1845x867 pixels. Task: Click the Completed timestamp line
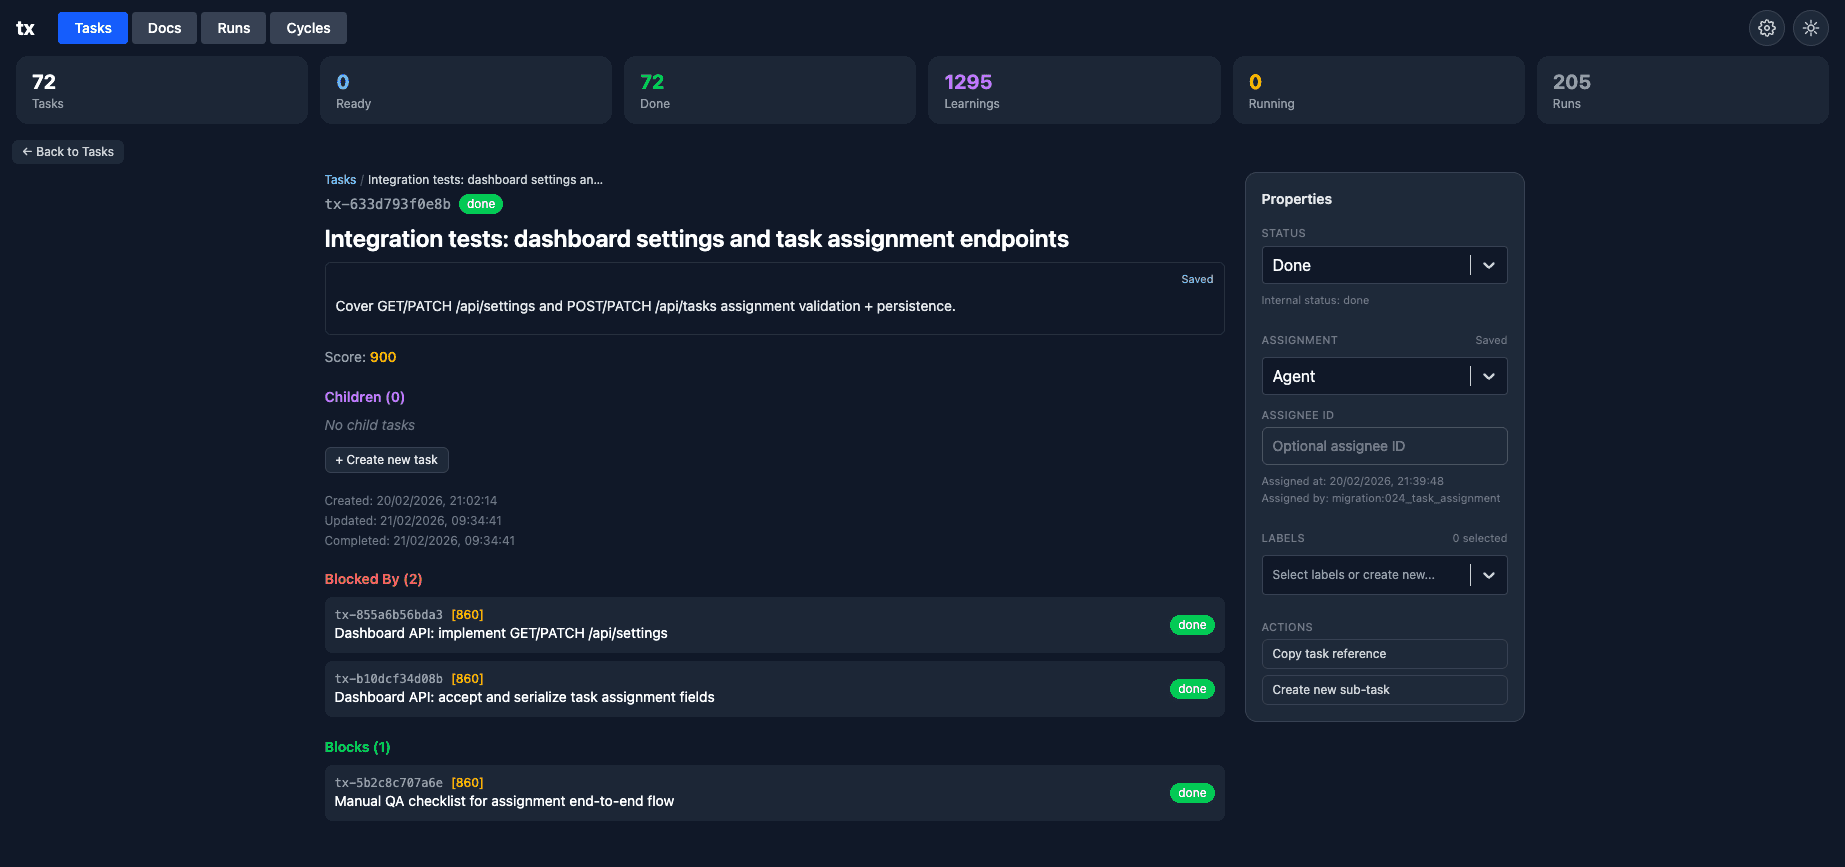[420, 541]
